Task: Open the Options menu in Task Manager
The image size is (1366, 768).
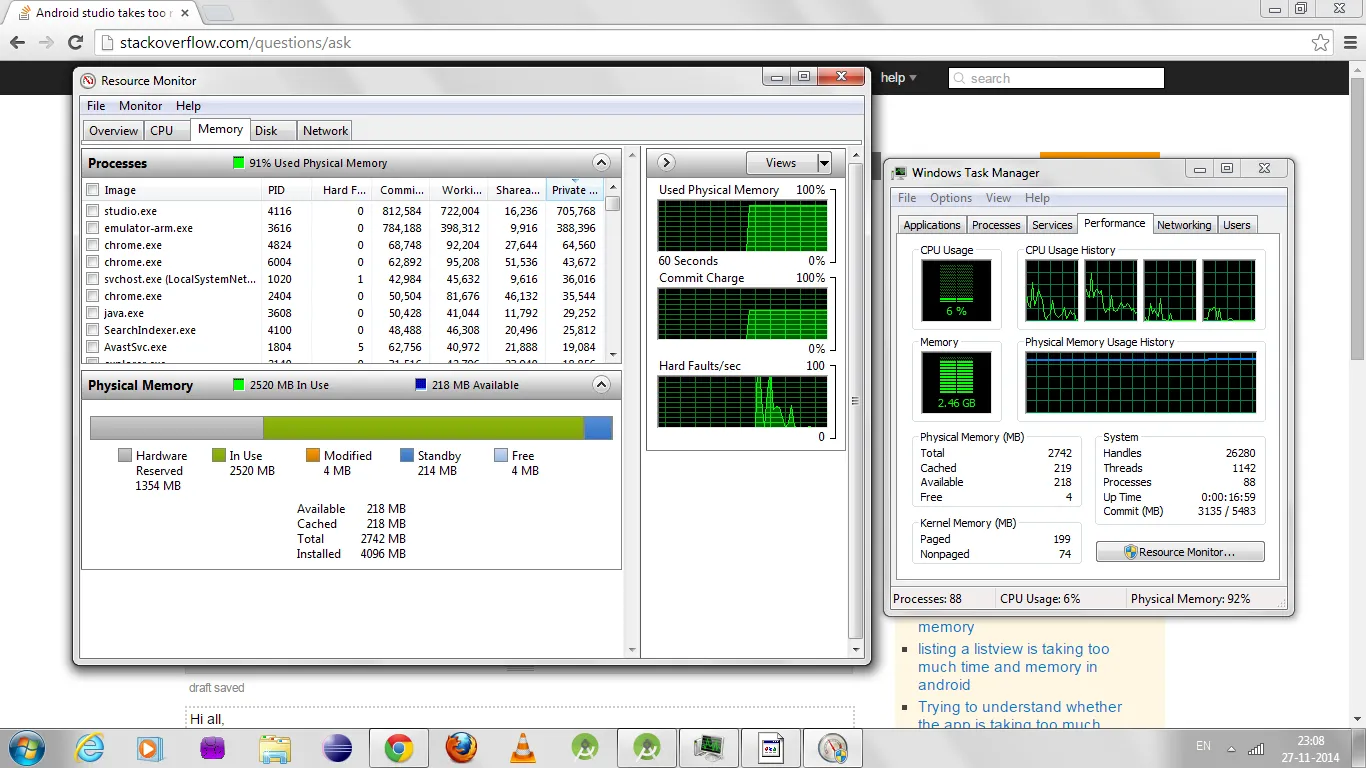Action: click(x=951, y=198)
